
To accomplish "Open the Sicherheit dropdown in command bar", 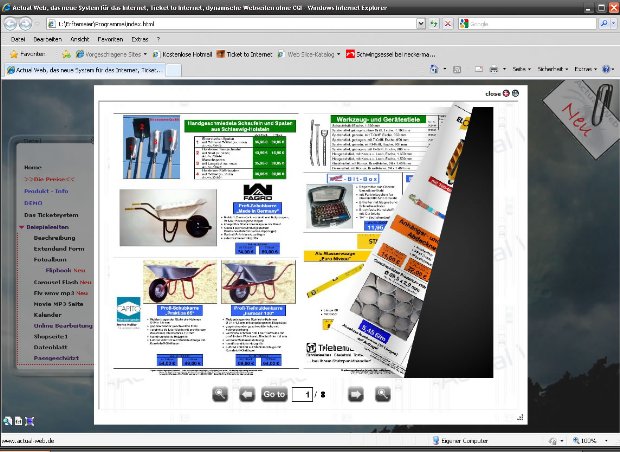I will pos(551,70).
